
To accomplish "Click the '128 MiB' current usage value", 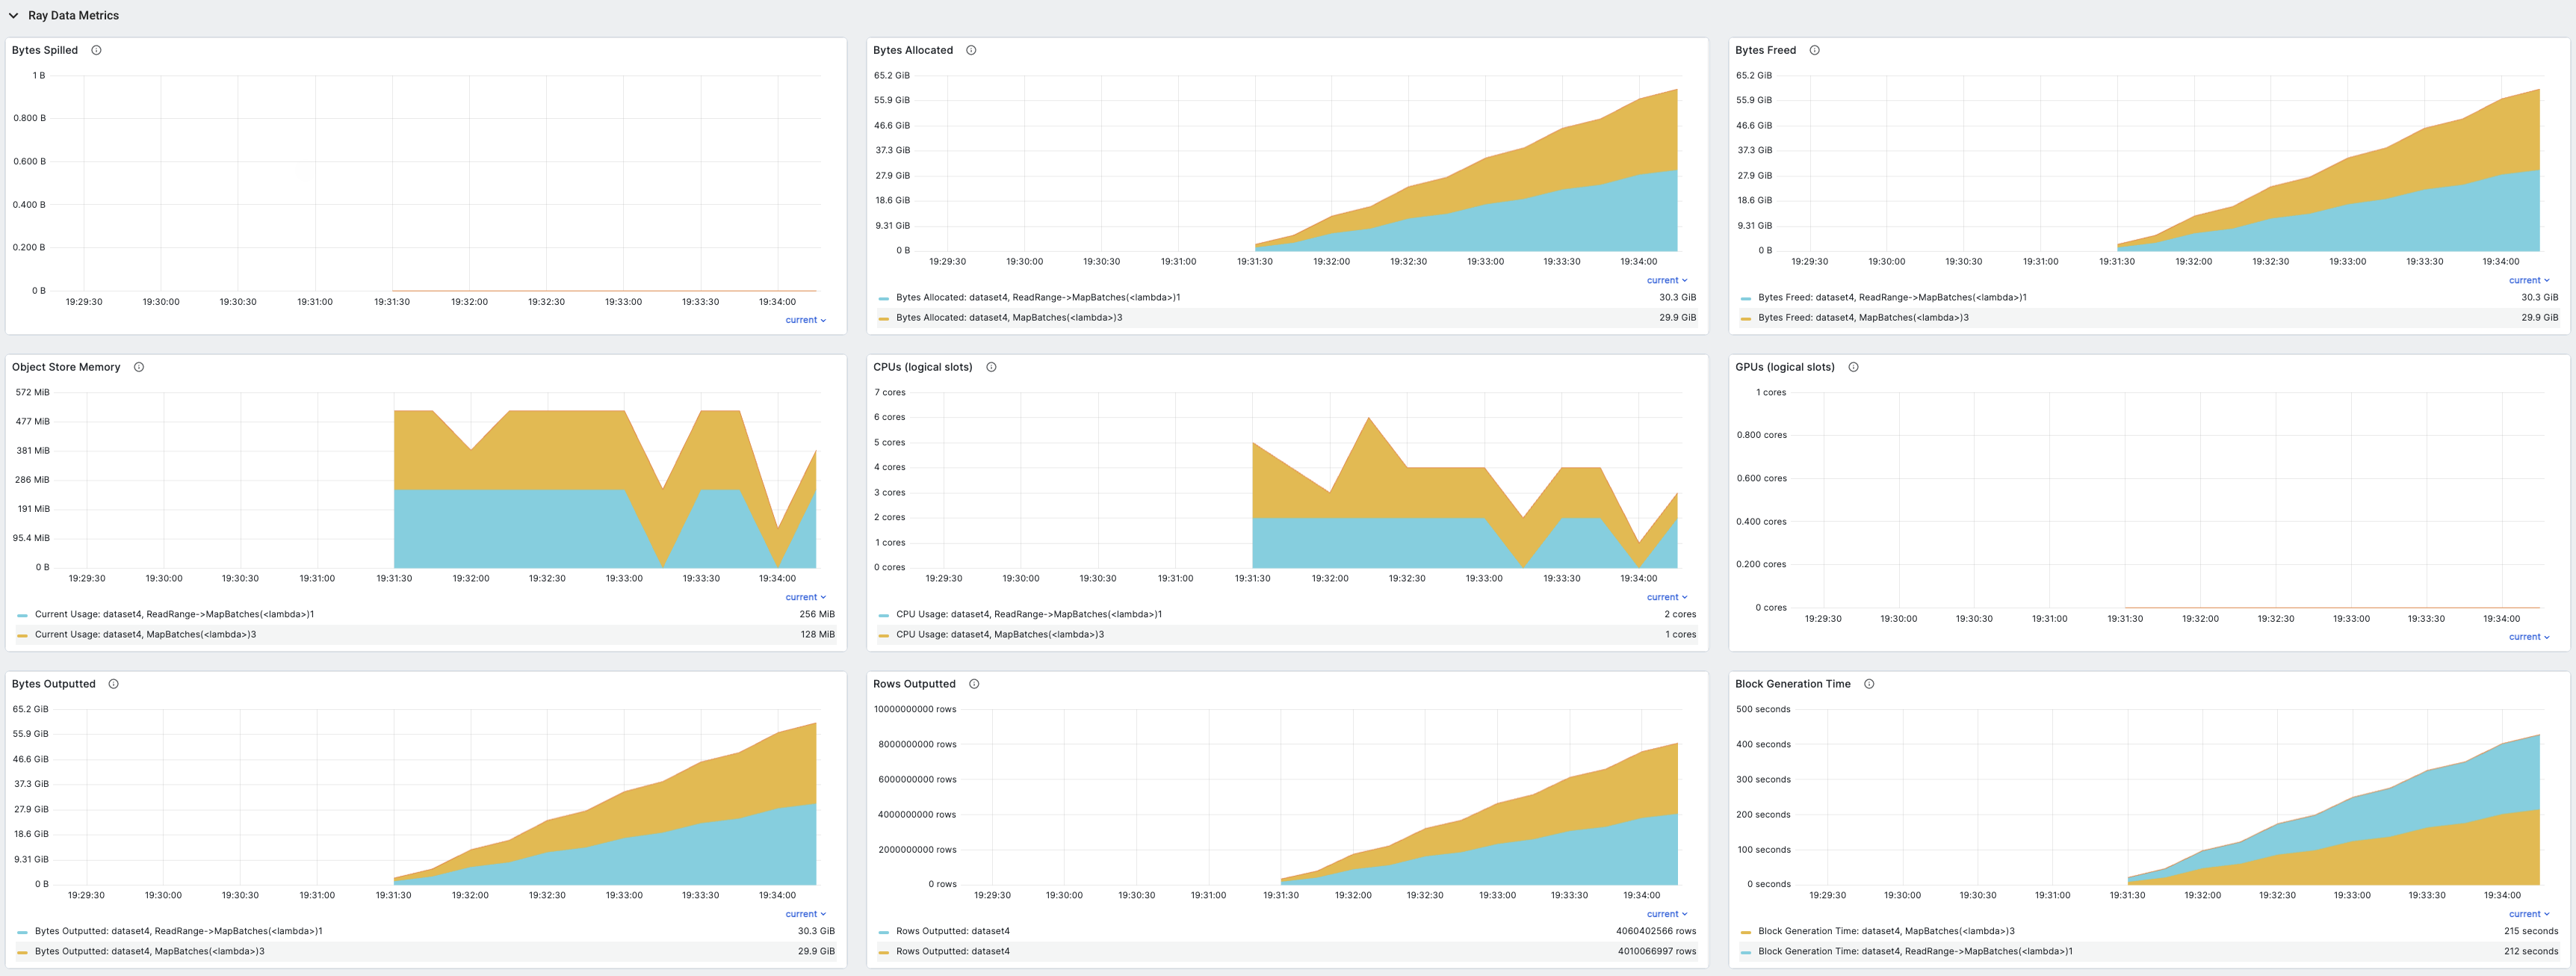I will pos(817,634).
